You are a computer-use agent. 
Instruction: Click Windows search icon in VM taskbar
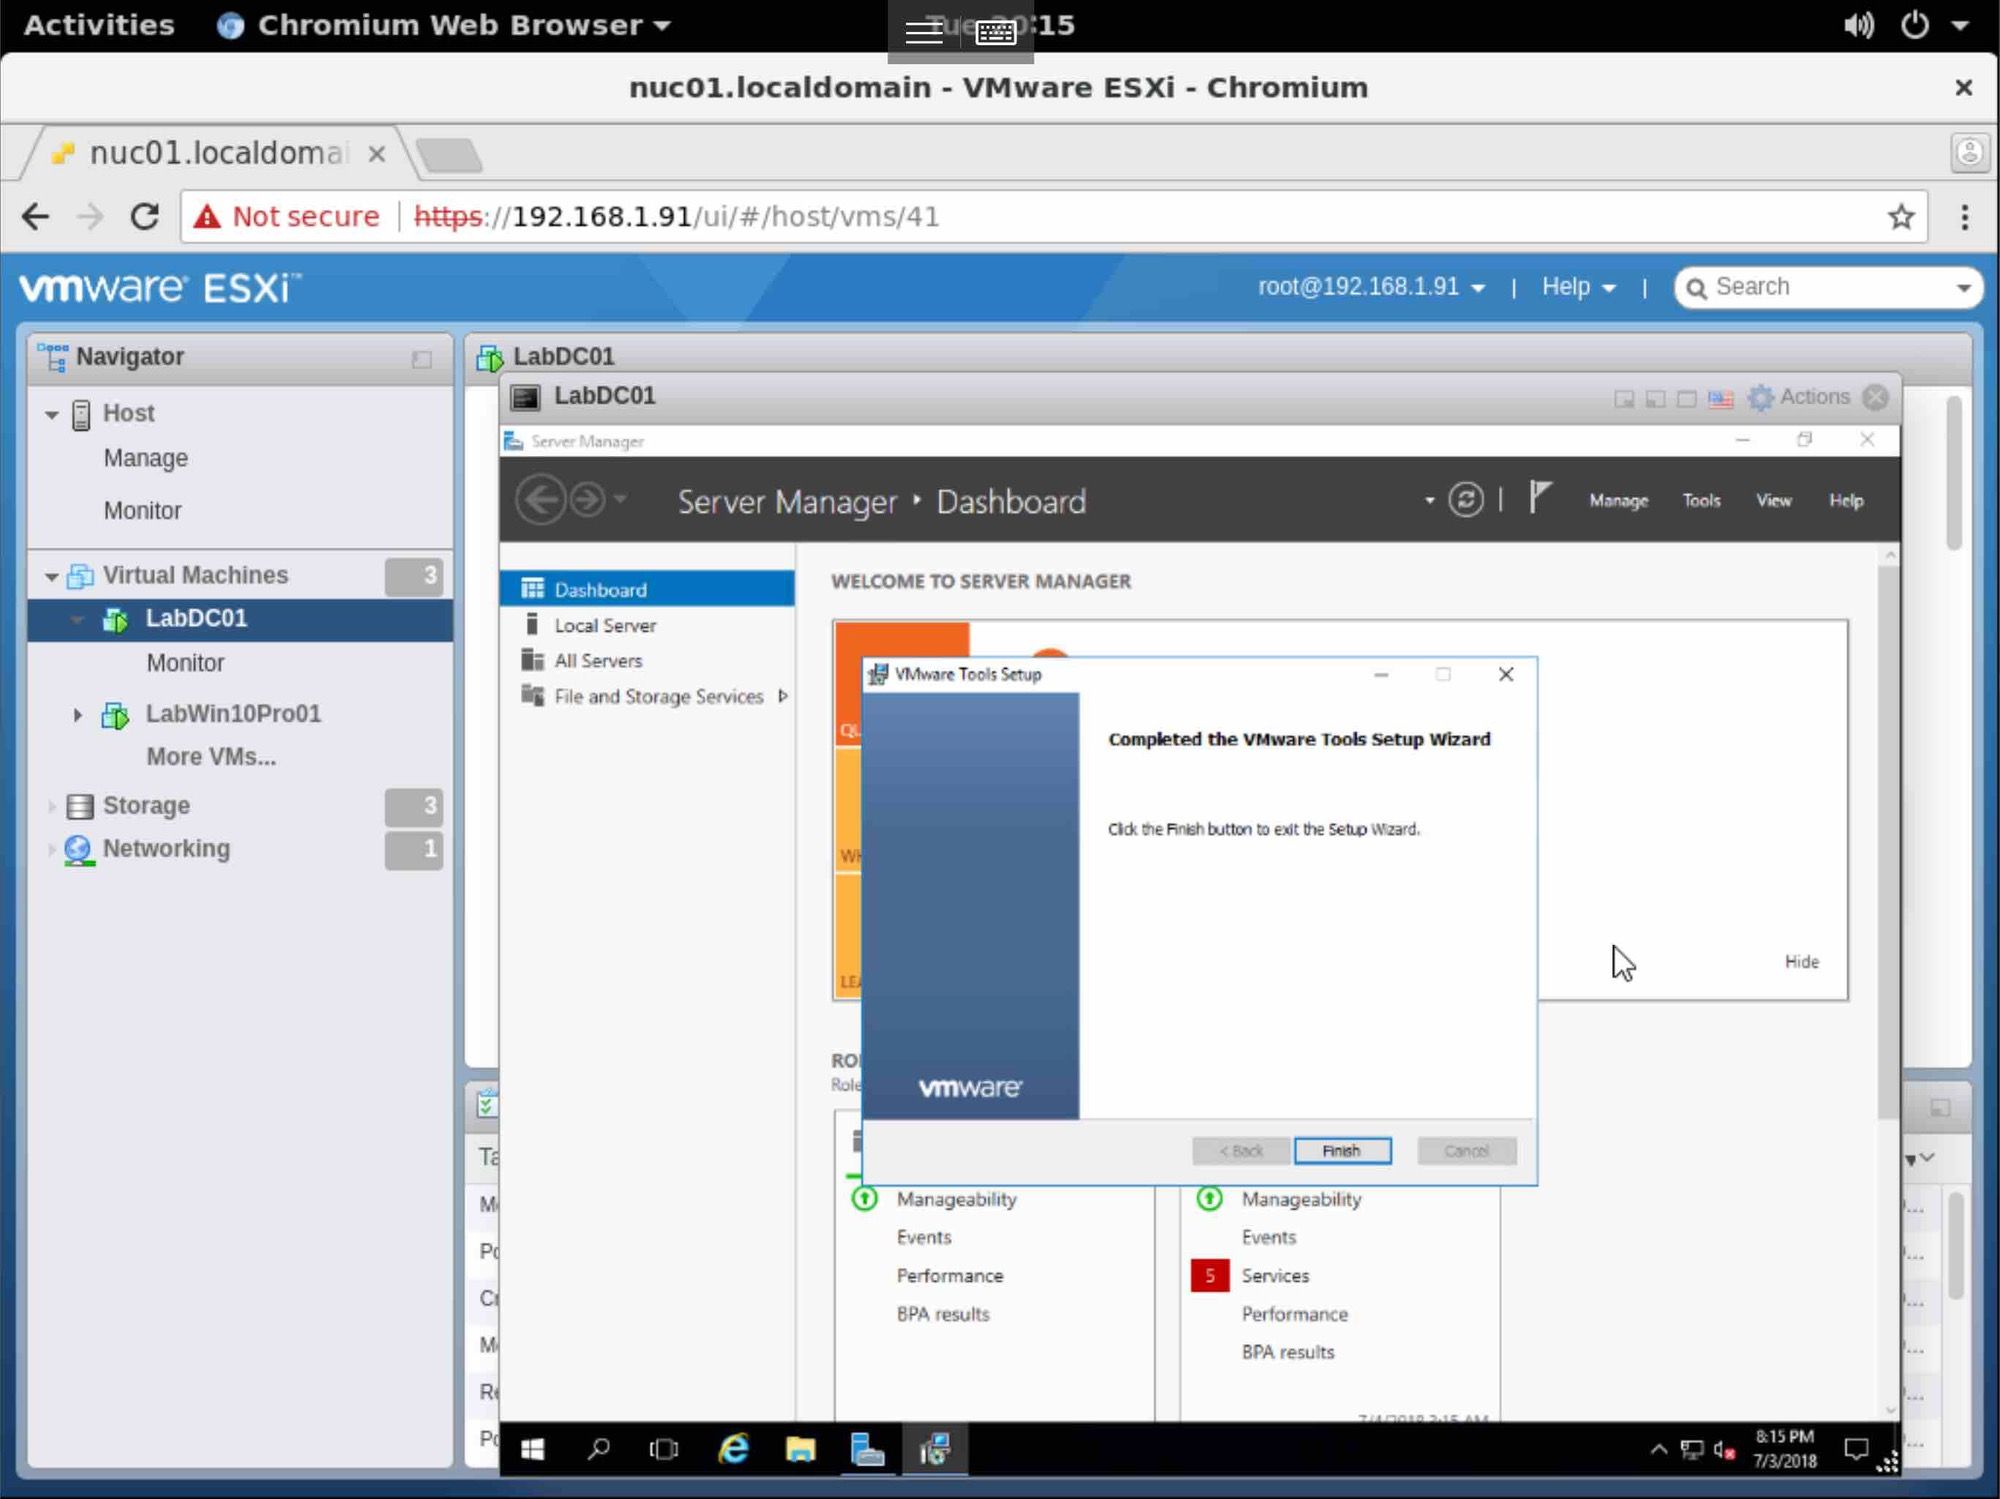tap(598, 1449)
